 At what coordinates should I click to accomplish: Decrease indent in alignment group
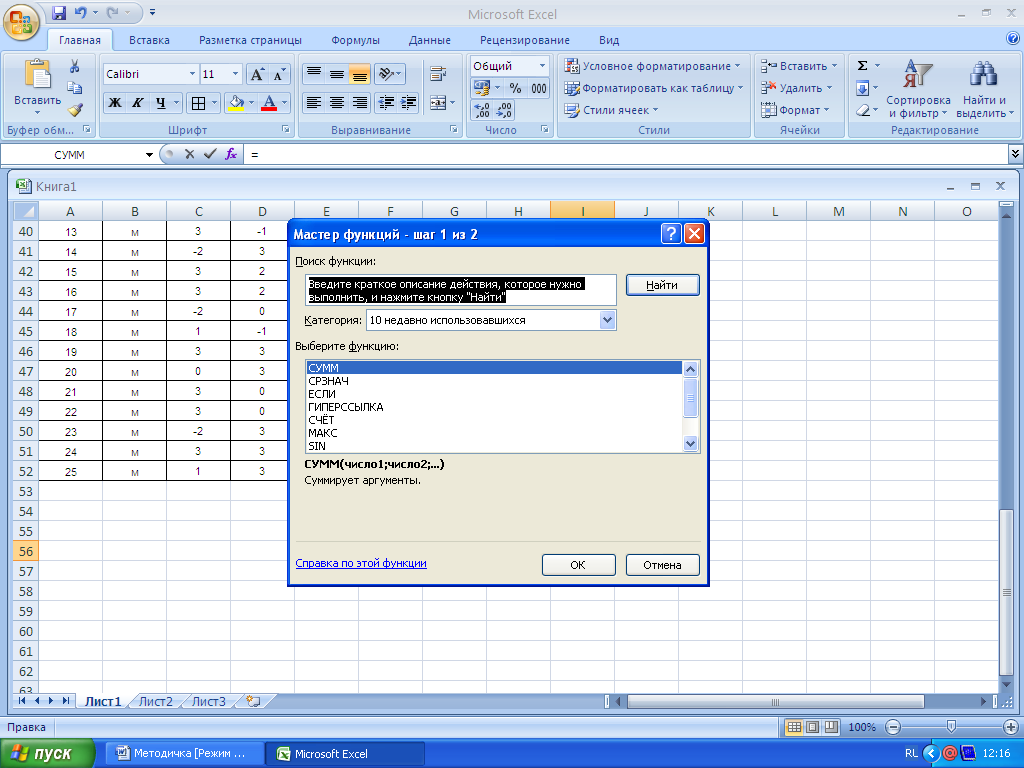[387, 103]
